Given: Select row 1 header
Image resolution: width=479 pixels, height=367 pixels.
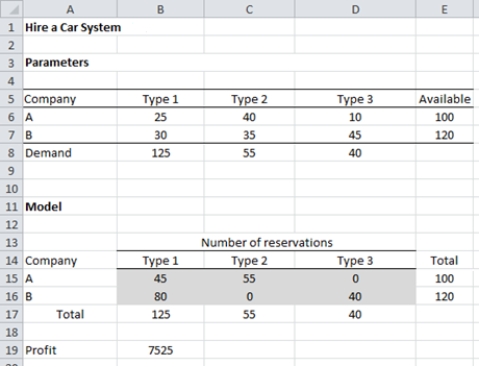Looking at the screenshot, I should click(x=11, y=27).
